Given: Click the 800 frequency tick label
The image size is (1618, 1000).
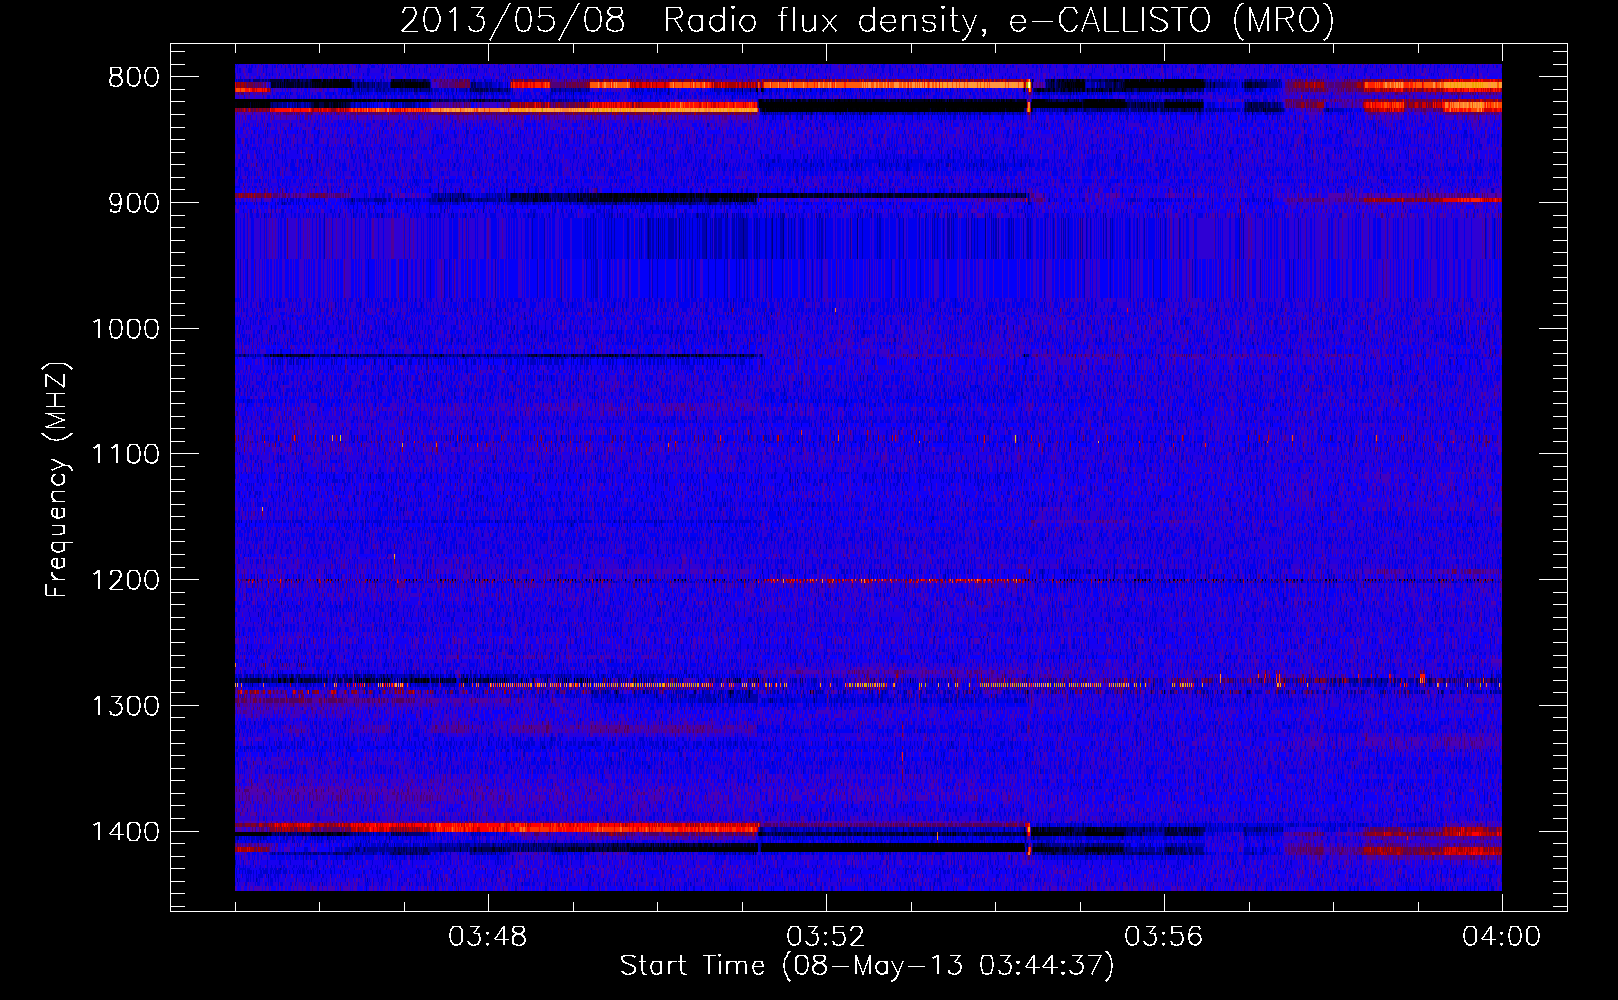Looking at the screenshot, I should tap(134, 78).
